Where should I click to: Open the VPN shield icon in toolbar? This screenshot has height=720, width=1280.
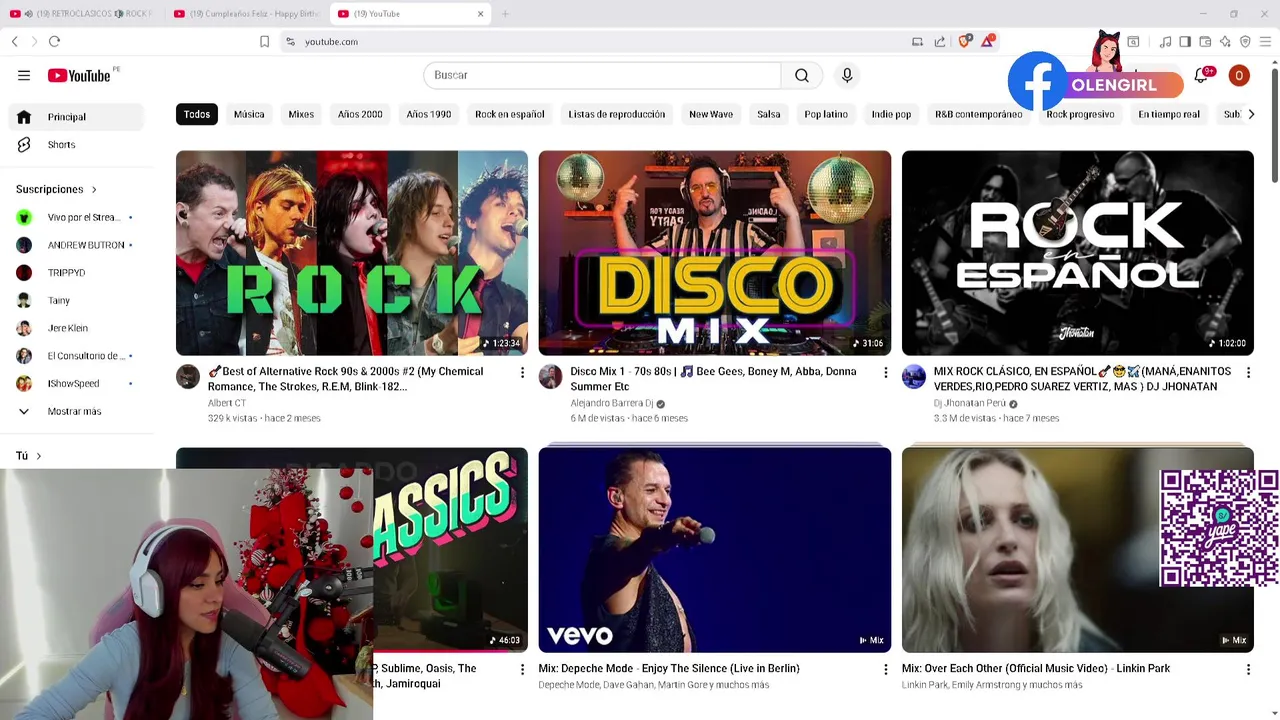pos(1245,41)
